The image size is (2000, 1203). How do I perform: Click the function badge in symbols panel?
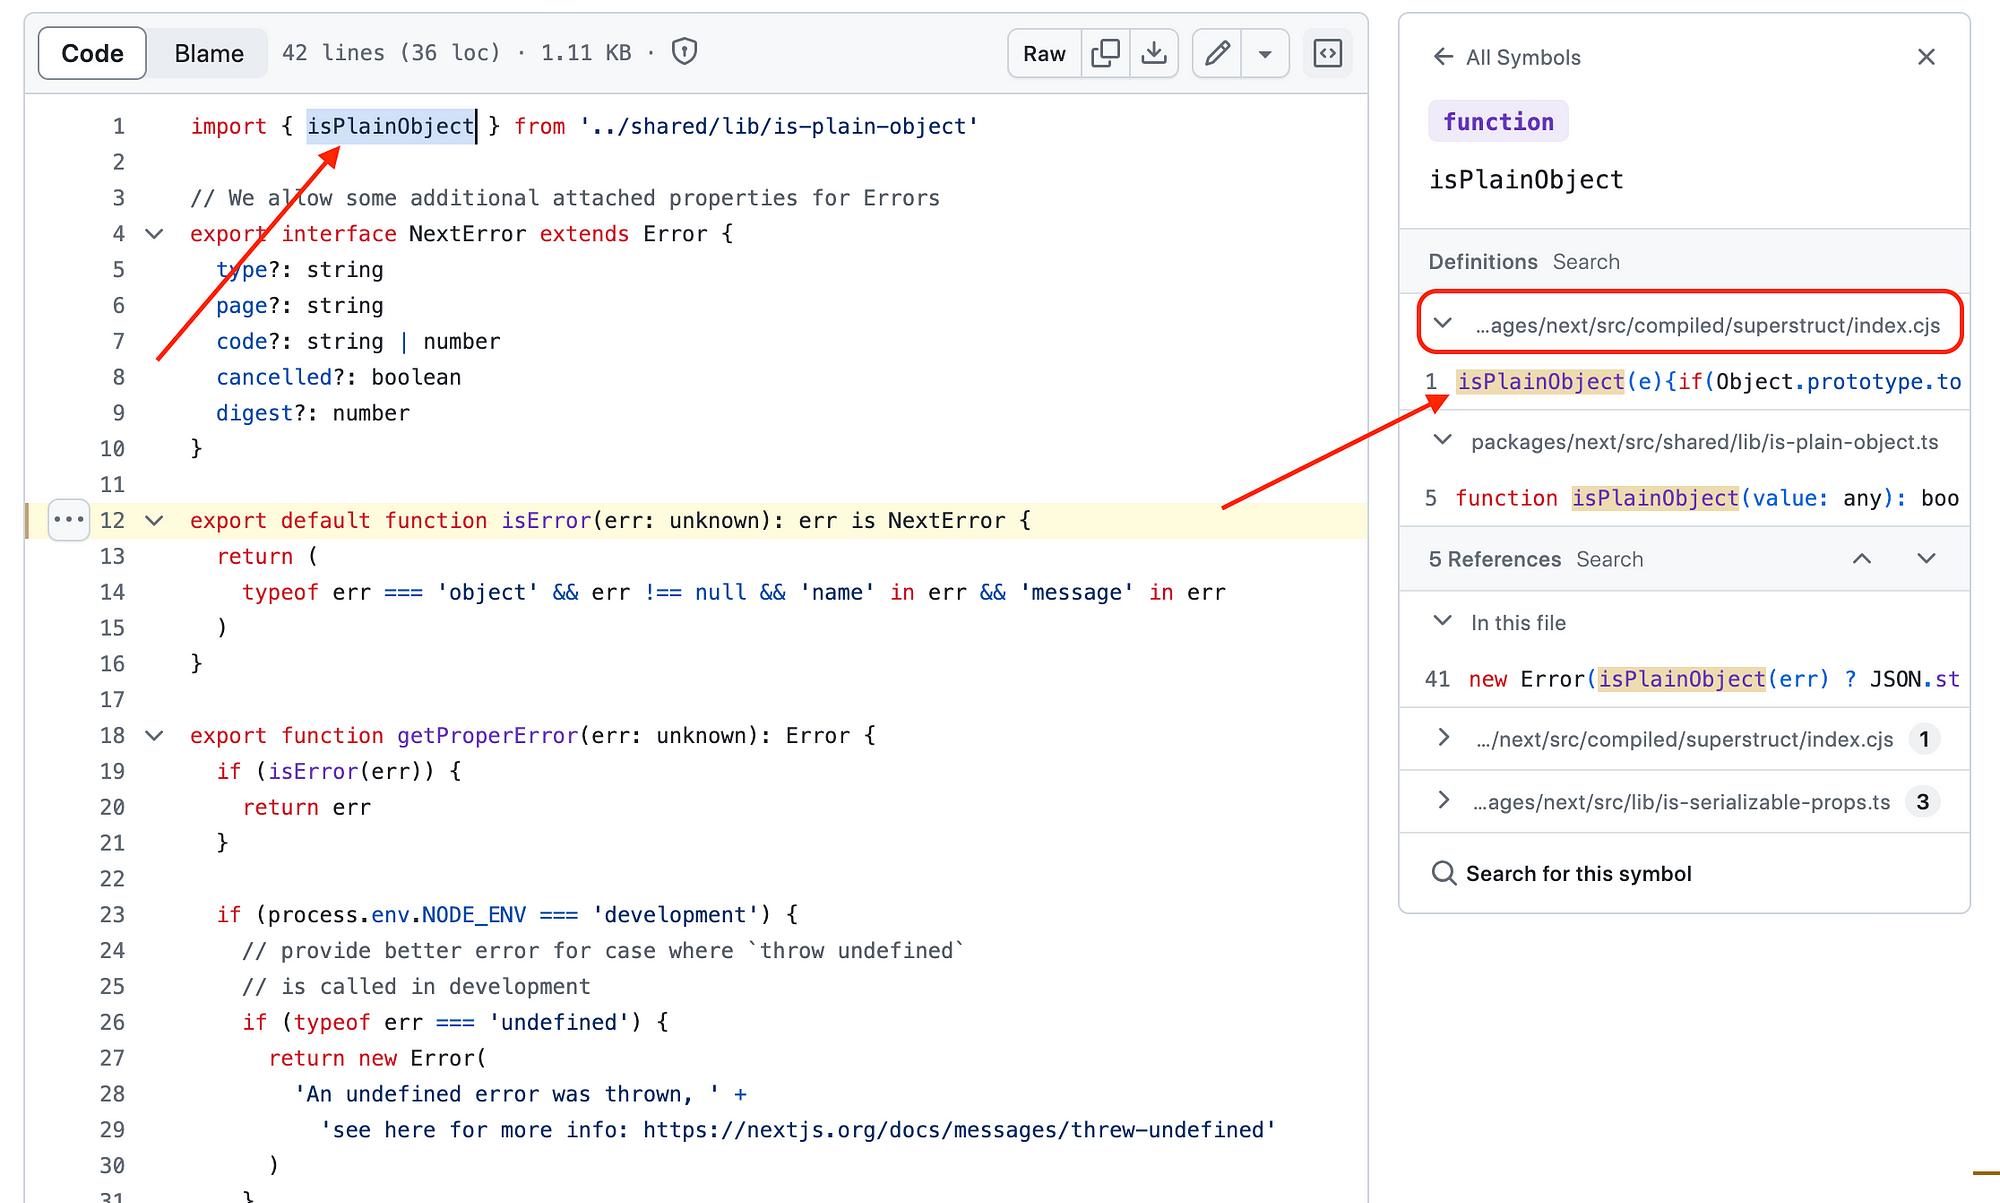click(1498, 122)
